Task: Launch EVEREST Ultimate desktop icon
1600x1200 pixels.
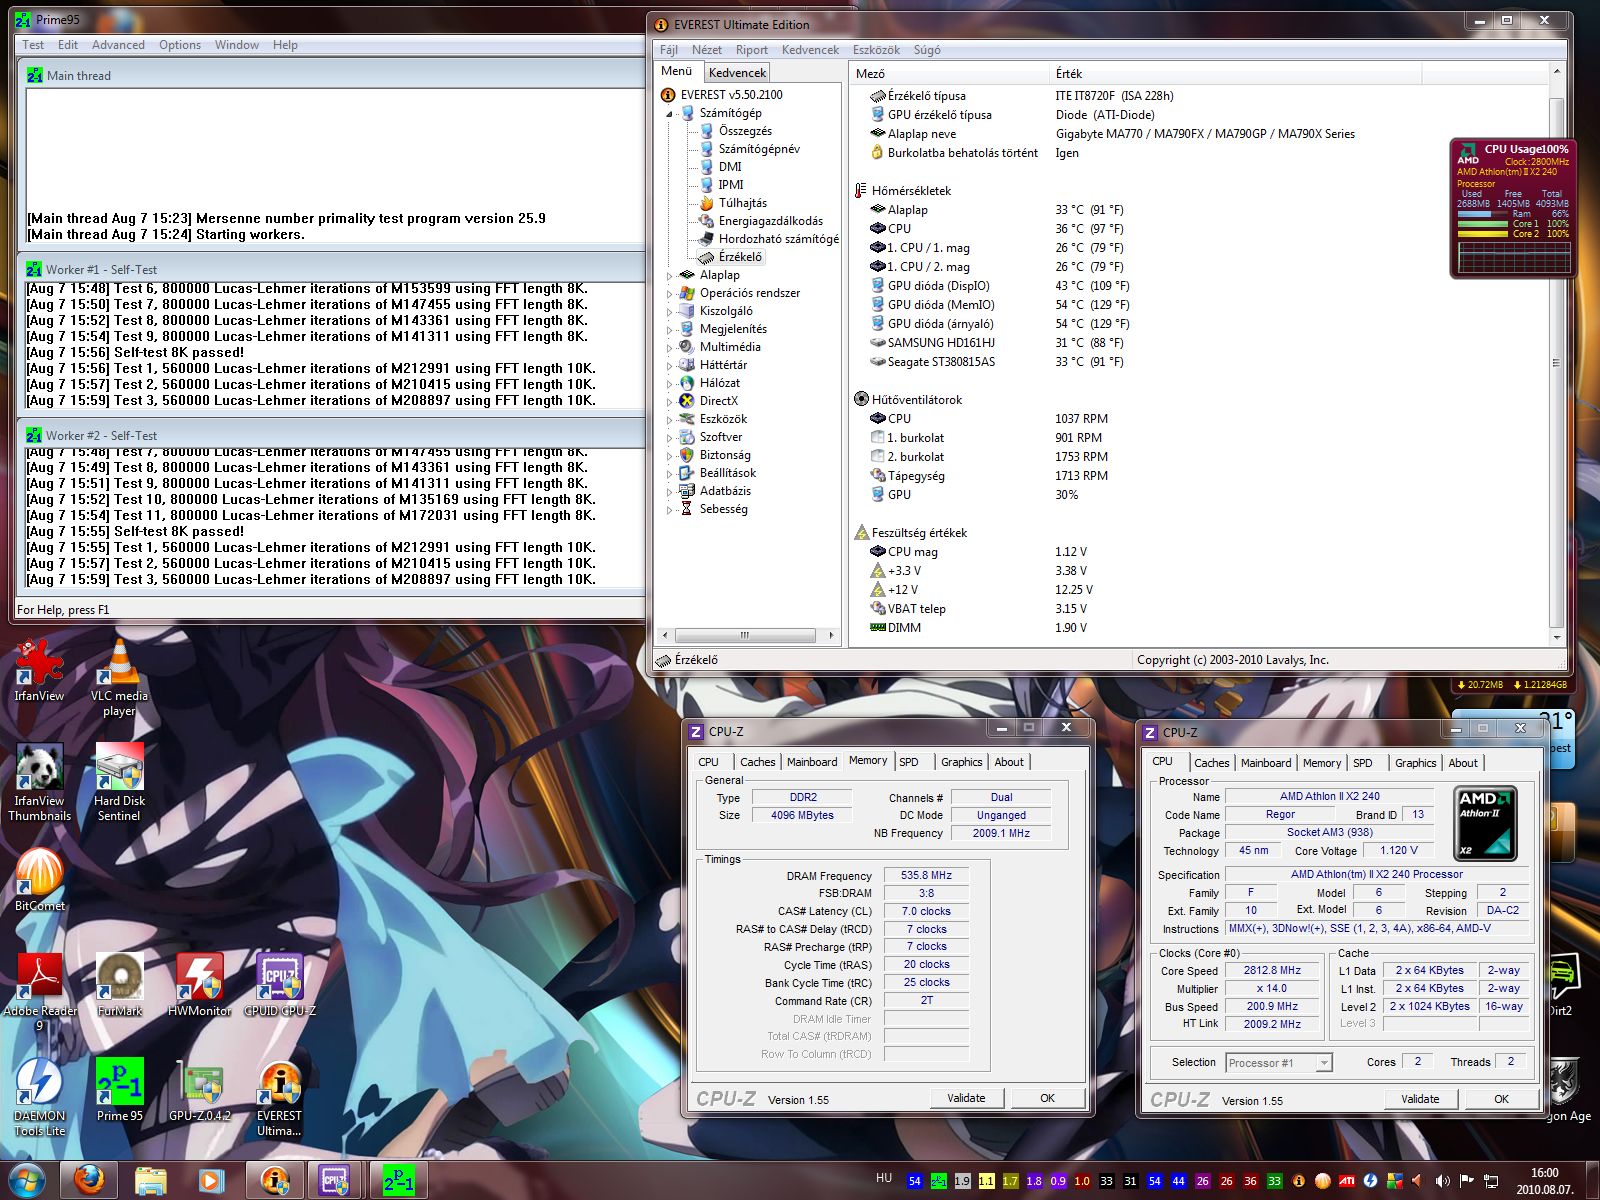Action: pos(279,1097)
